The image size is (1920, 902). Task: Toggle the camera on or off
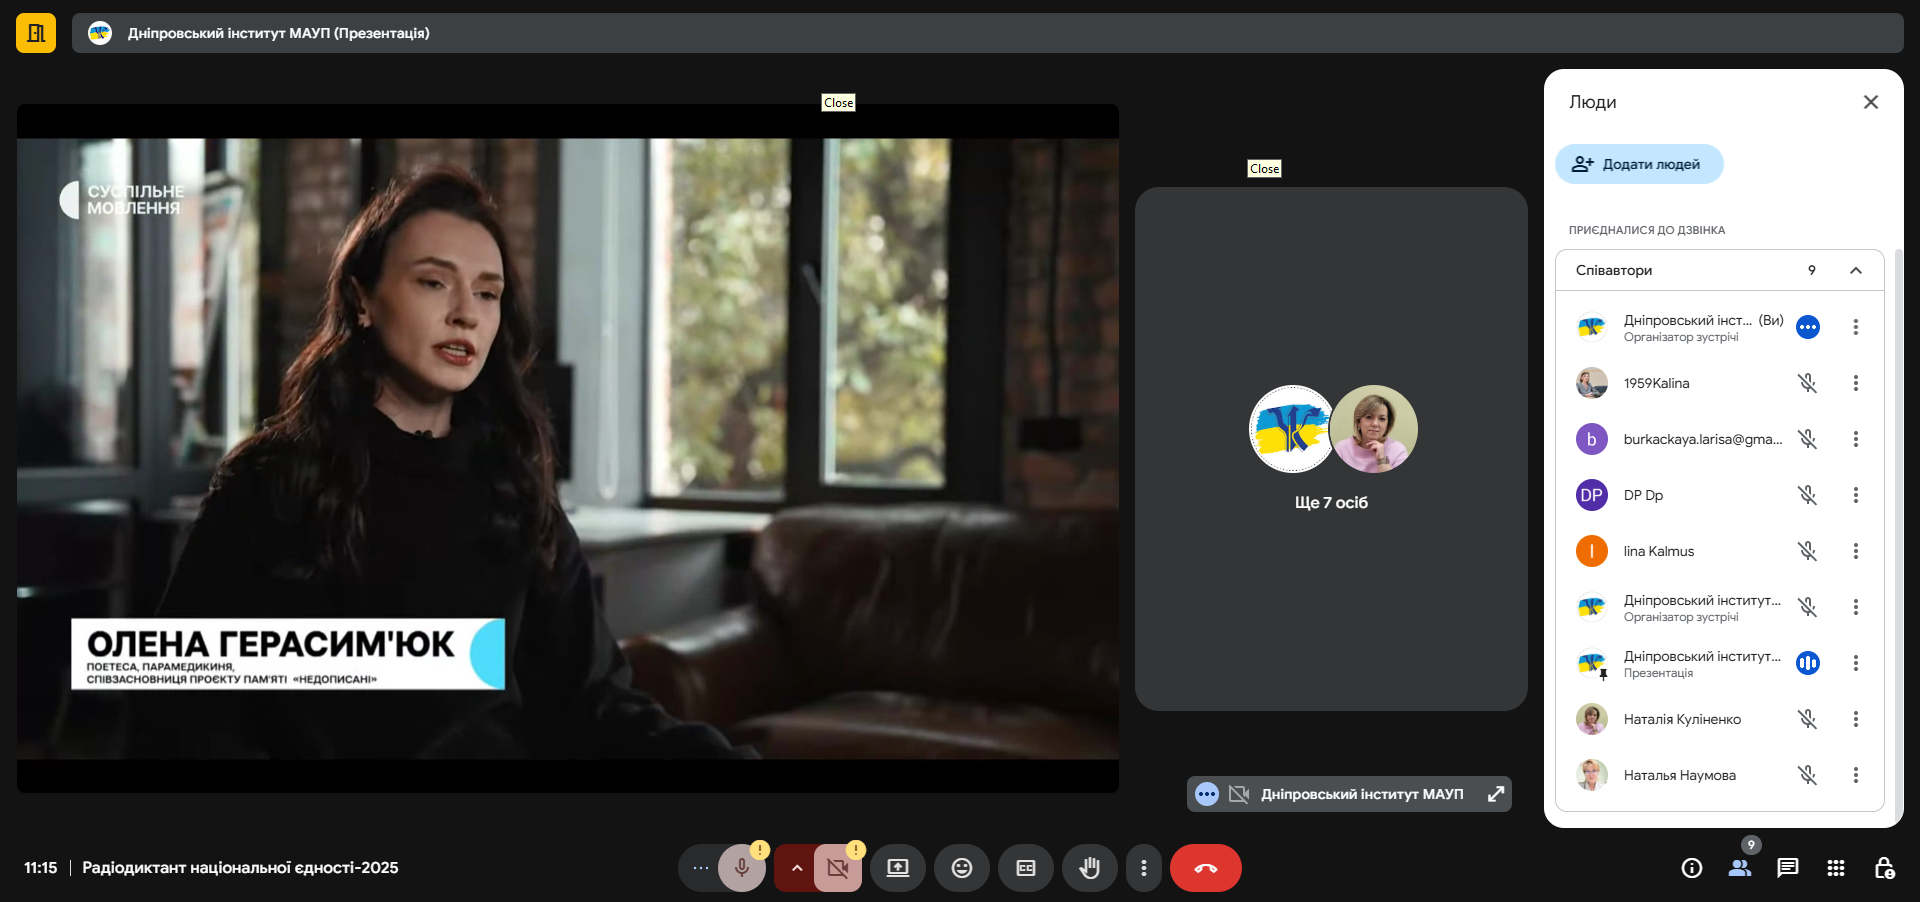(838, 868)
